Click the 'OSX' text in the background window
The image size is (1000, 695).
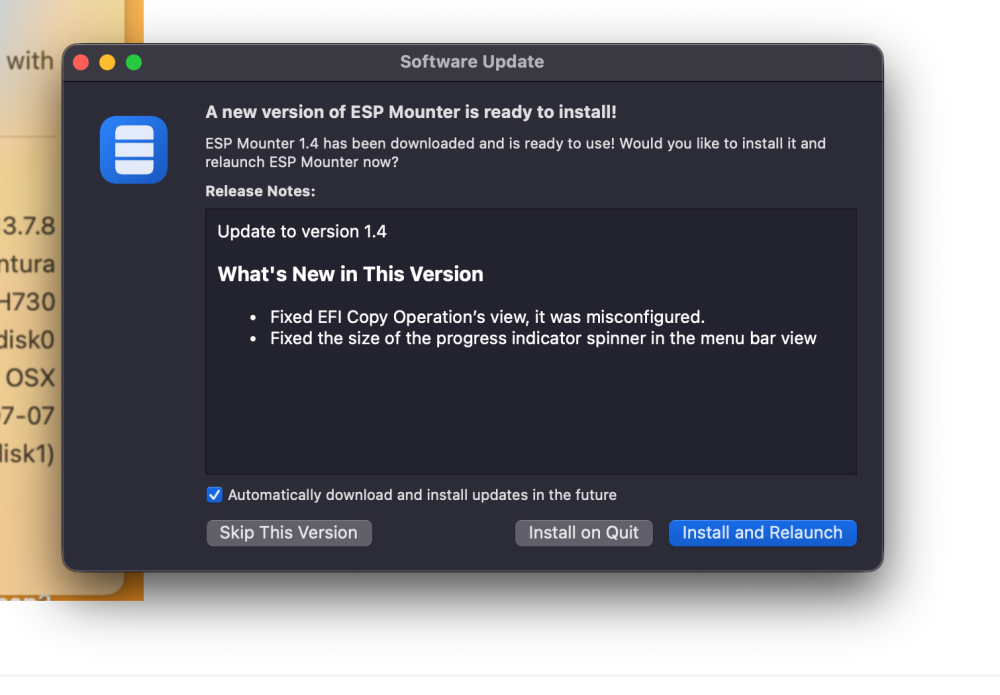tap(30, 378)
